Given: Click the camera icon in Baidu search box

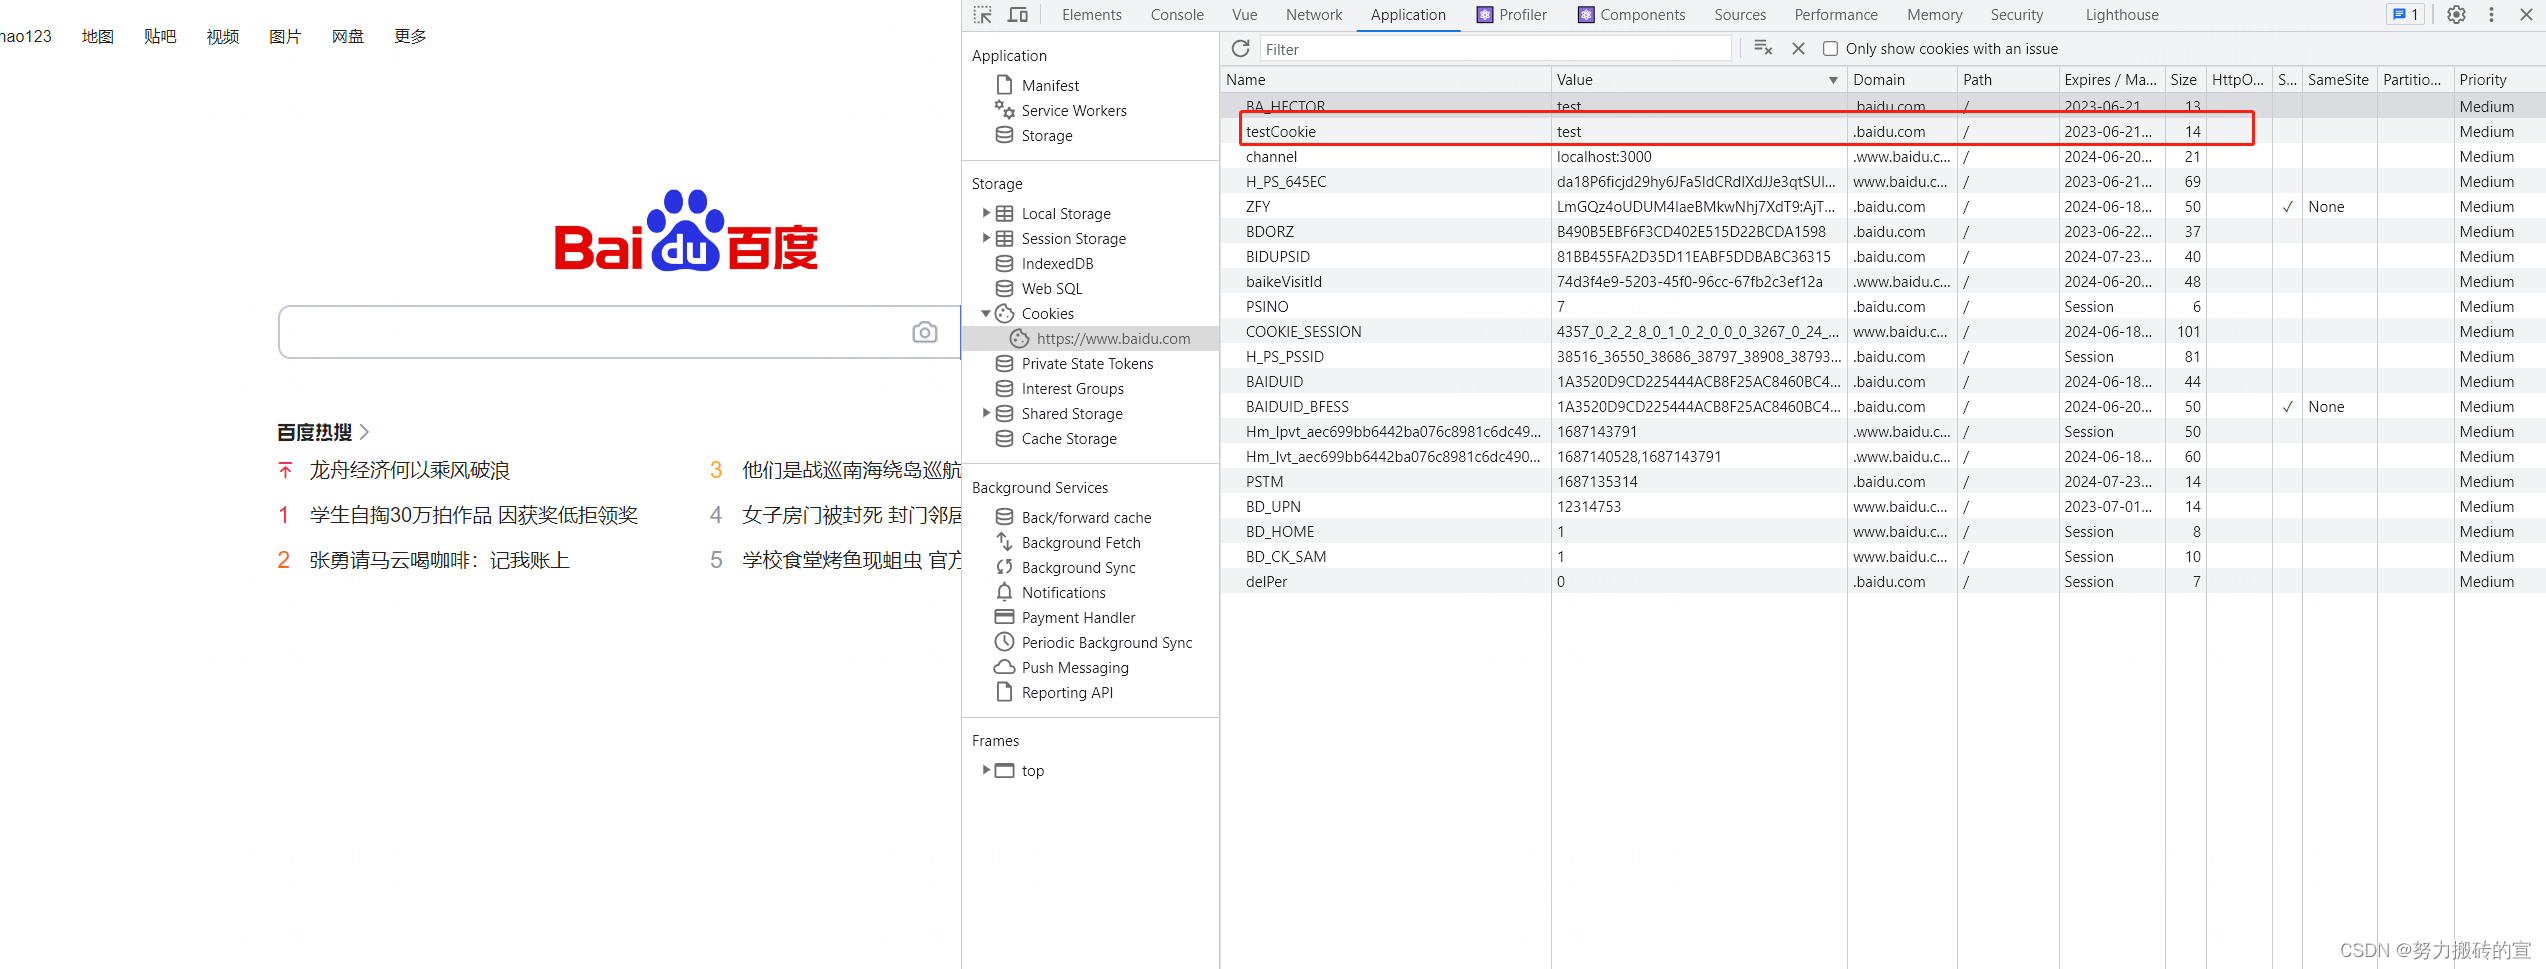Looking at the screenshot, I should pyautogui.click(x=924, y=331).
